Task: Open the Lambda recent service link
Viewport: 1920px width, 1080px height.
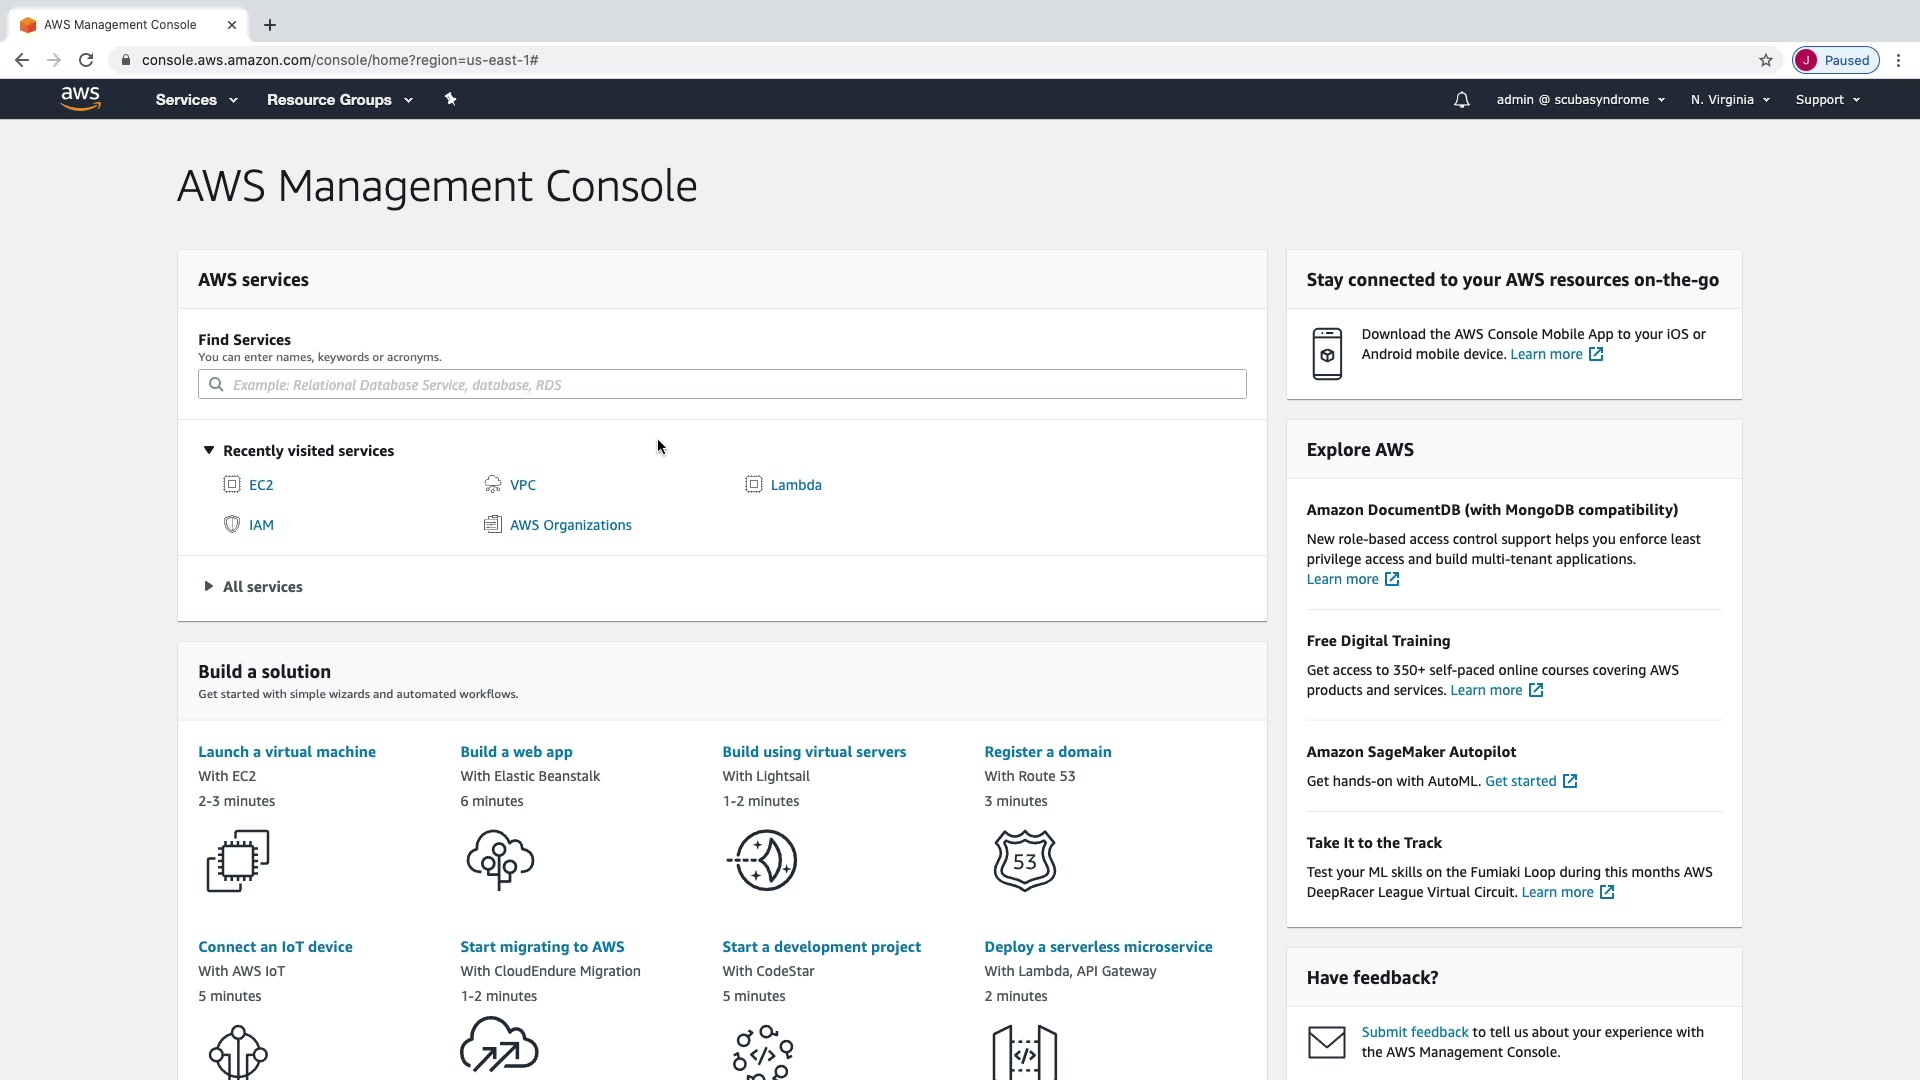Action: click(795, 485)
